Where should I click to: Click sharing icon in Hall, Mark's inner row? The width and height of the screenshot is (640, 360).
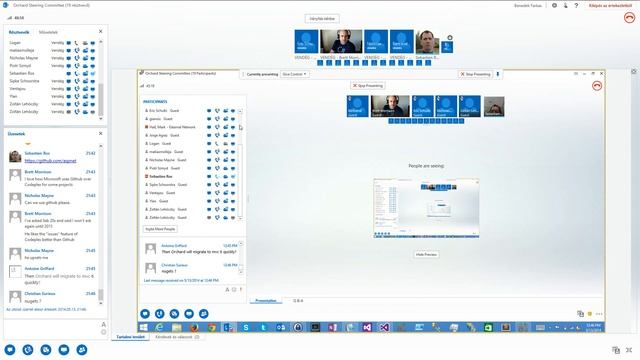(x=233, y=127)
